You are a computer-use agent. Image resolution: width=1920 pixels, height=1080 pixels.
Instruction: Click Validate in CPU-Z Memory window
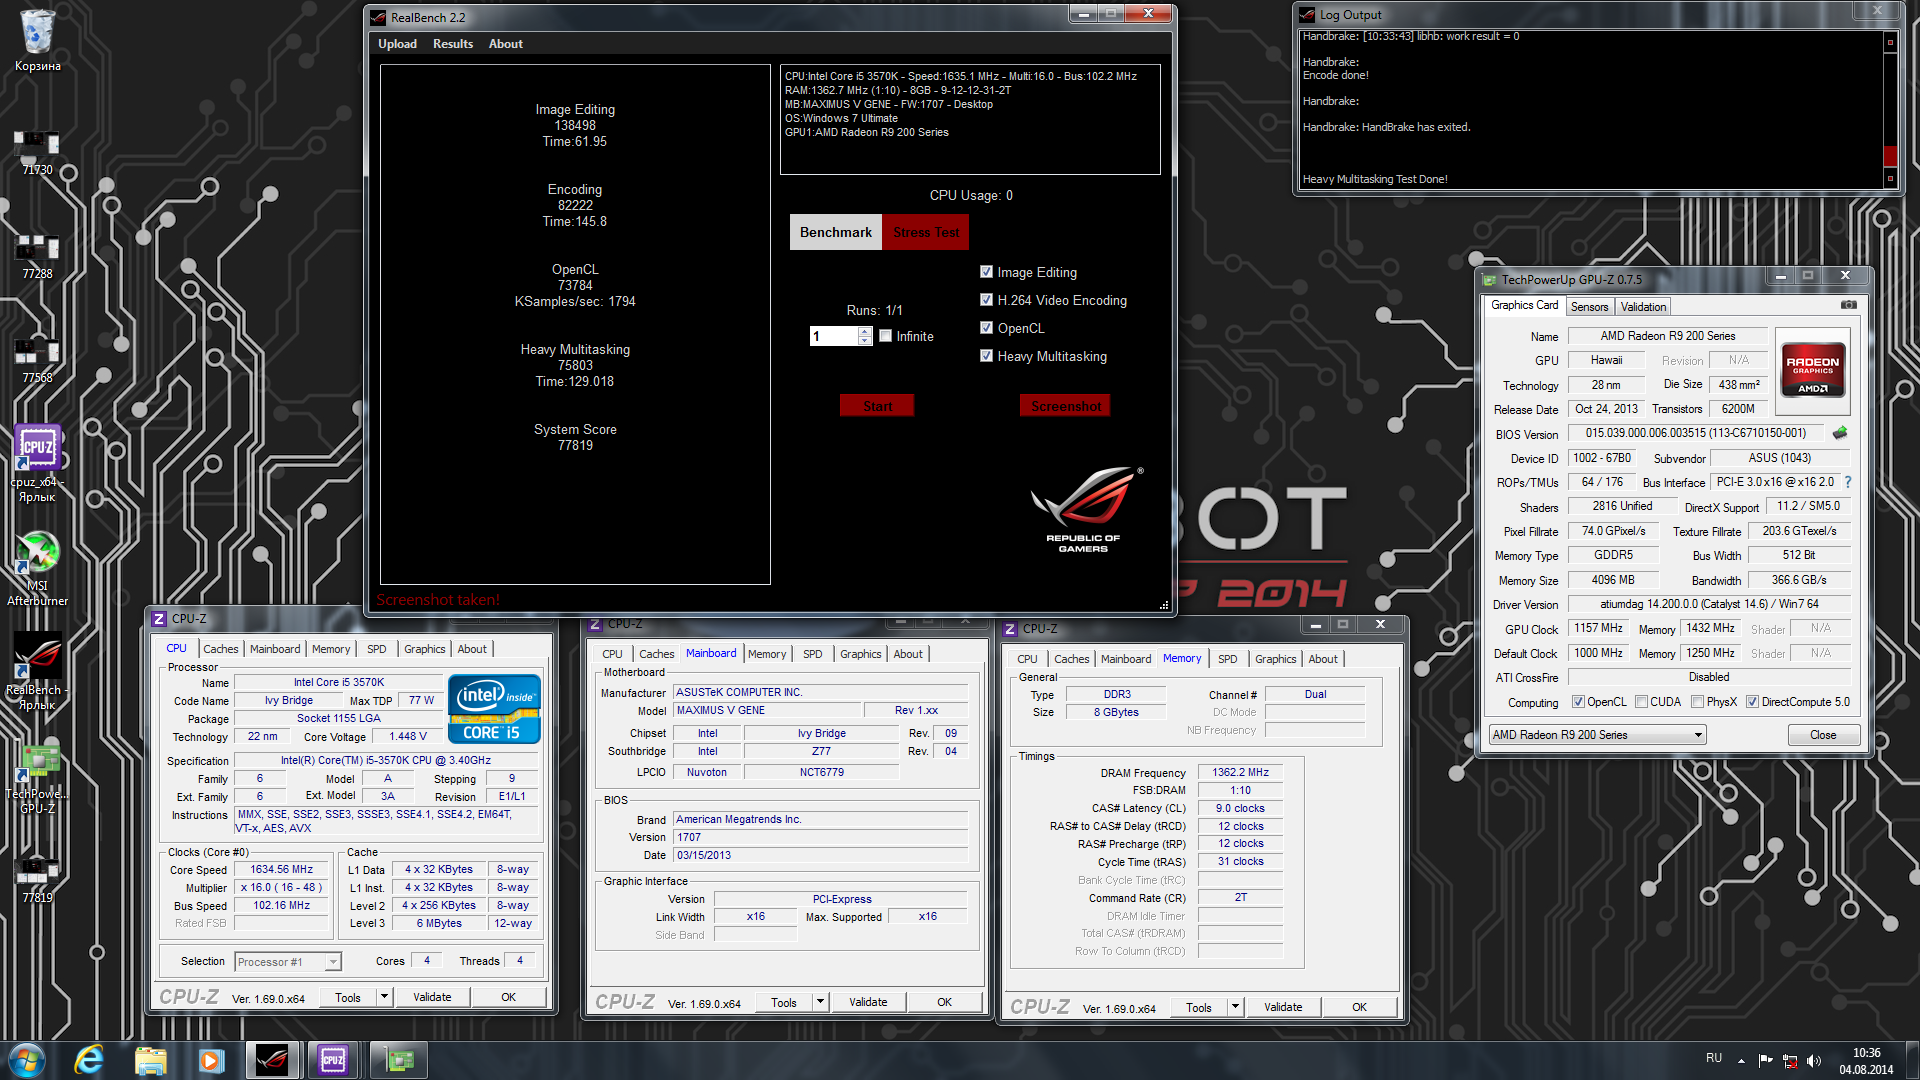point(1282,1007)
